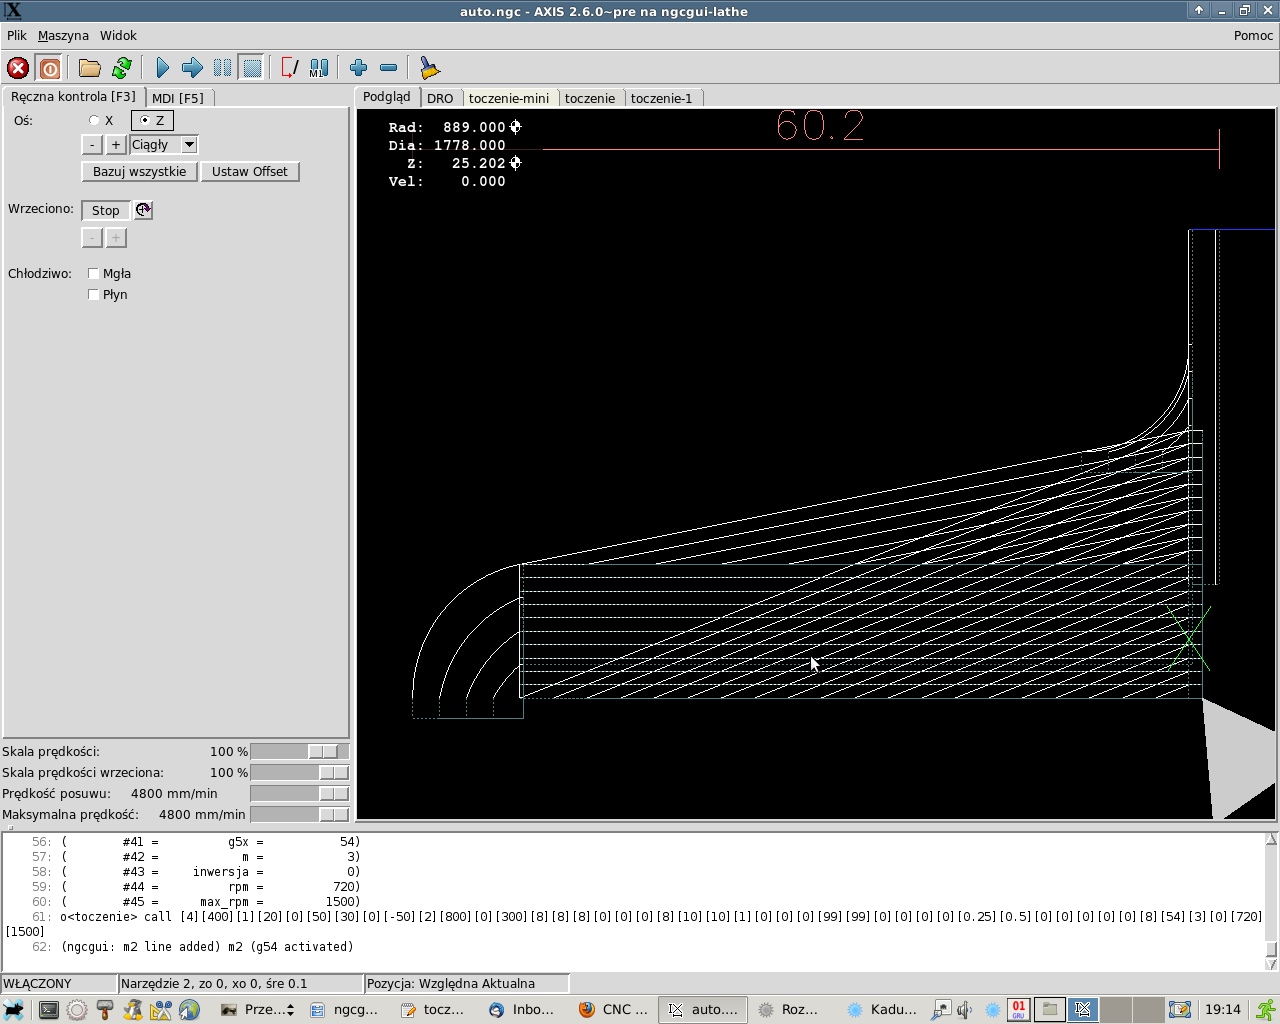Switch to the Inbo... mail taskbar window
The height and width of the screenshot is (1024, 1280).
point(523,1010)
